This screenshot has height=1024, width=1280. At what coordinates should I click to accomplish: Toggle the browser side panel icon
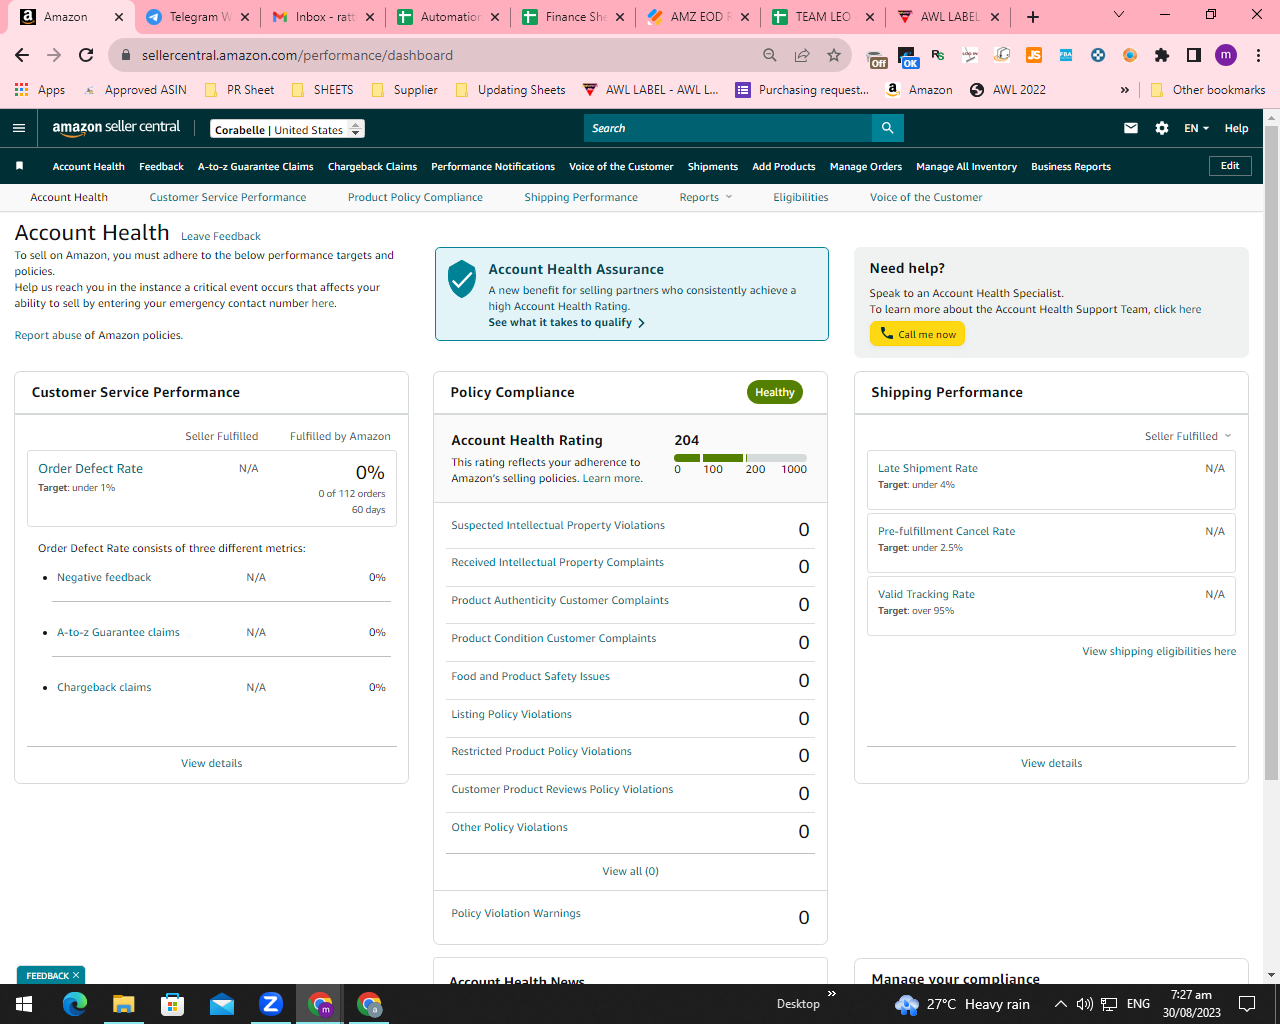(1193, 55)
